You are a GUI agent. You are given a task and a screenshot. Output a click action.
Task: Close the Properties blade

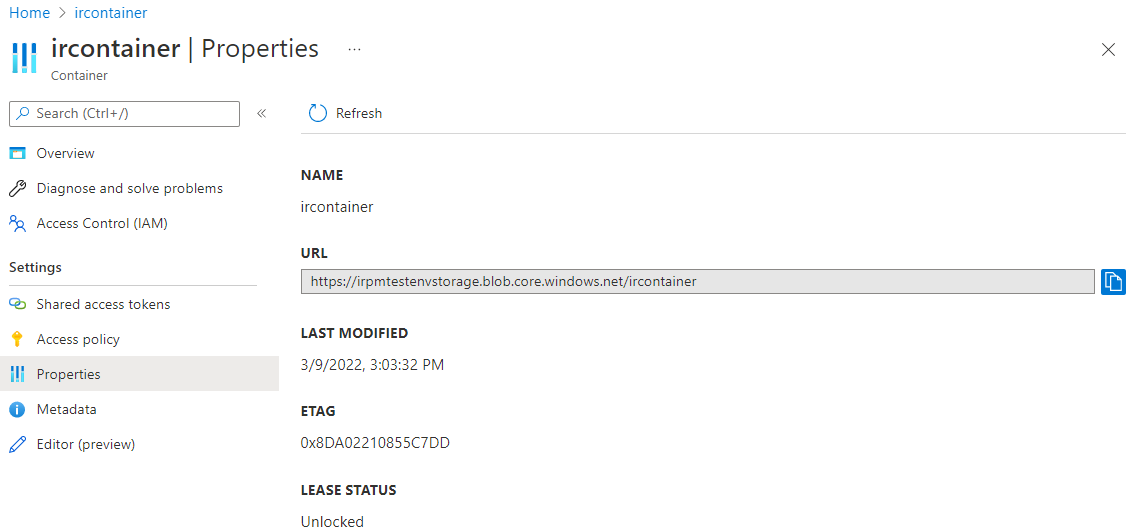click(x=1109, y=50)
